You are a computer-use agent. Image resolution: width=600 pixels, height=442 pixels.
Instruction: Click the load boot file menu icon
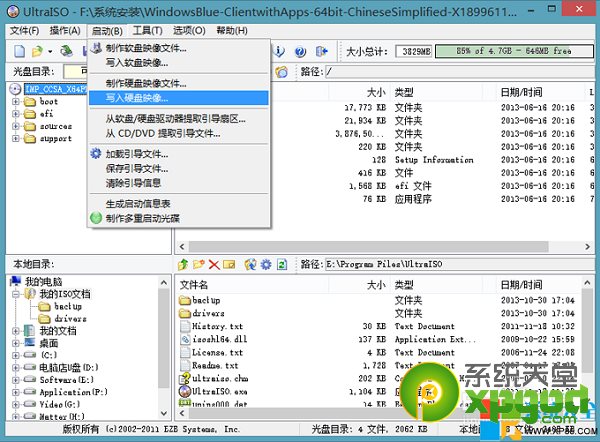click(96, 153)
